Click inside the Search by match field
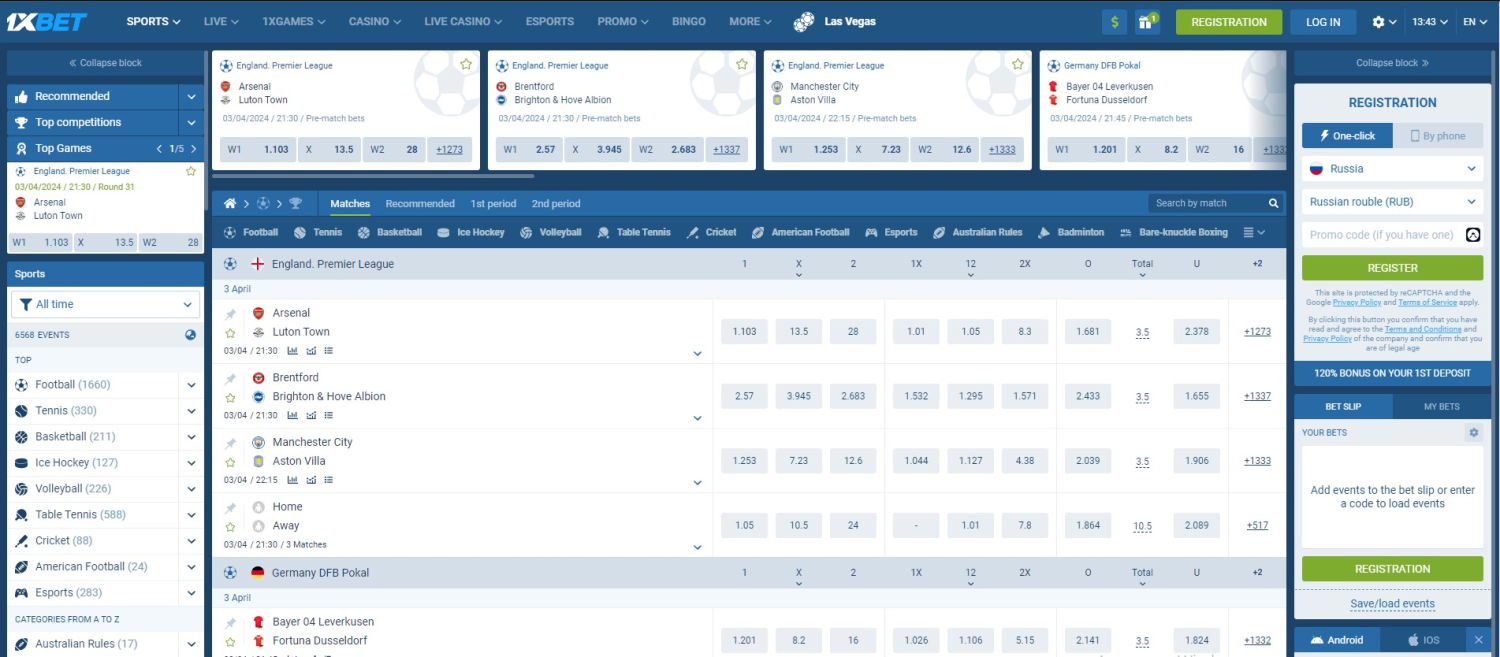Viewport: 1500px width, 657px height. point(1200,202)
